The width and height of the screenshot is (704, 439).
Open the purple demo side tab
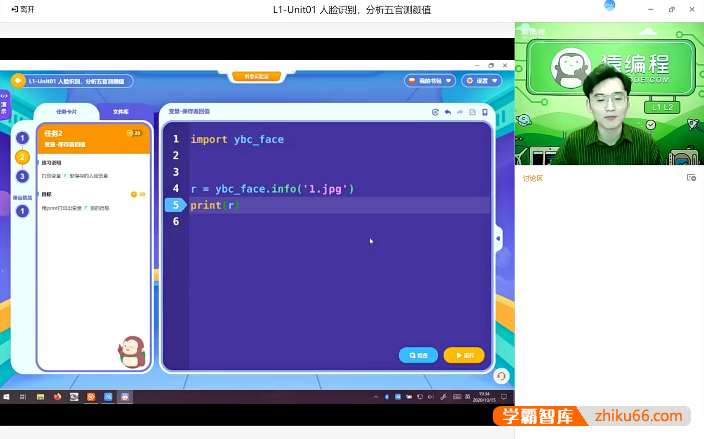4,105
